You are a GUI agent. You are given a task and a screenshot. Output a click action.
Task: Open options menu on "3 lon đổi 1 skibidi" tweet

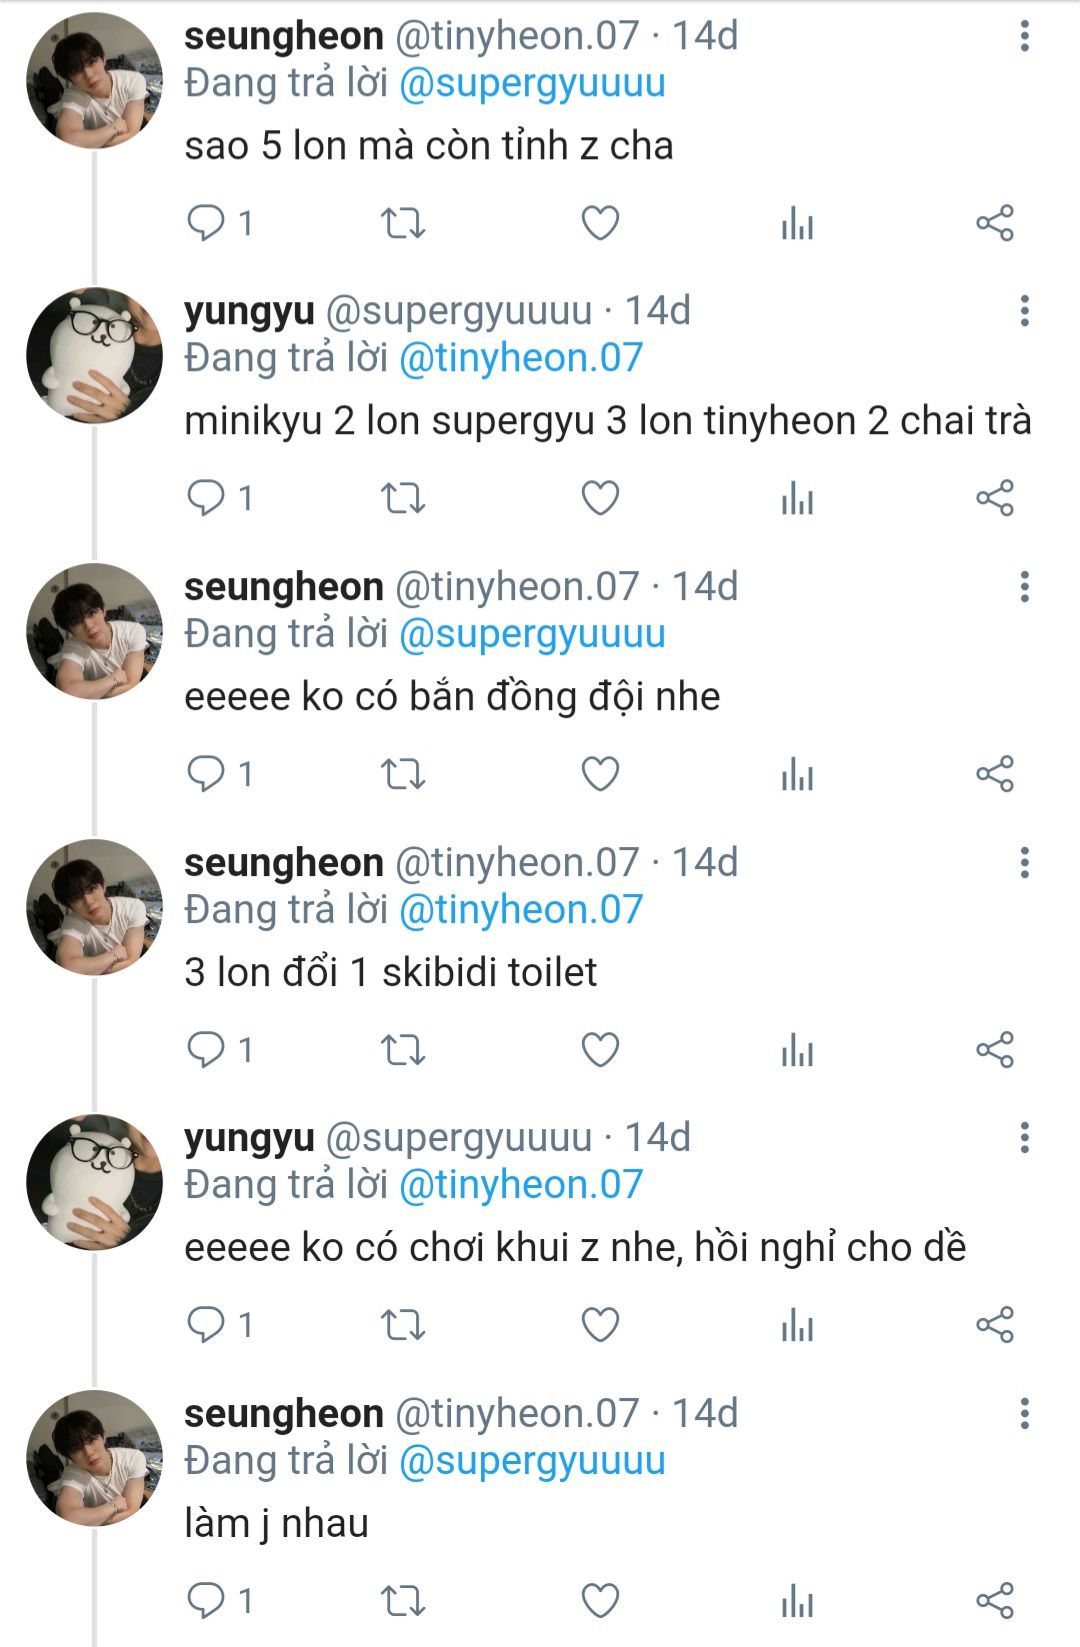pyautogui.click(x=1024, y=862)
